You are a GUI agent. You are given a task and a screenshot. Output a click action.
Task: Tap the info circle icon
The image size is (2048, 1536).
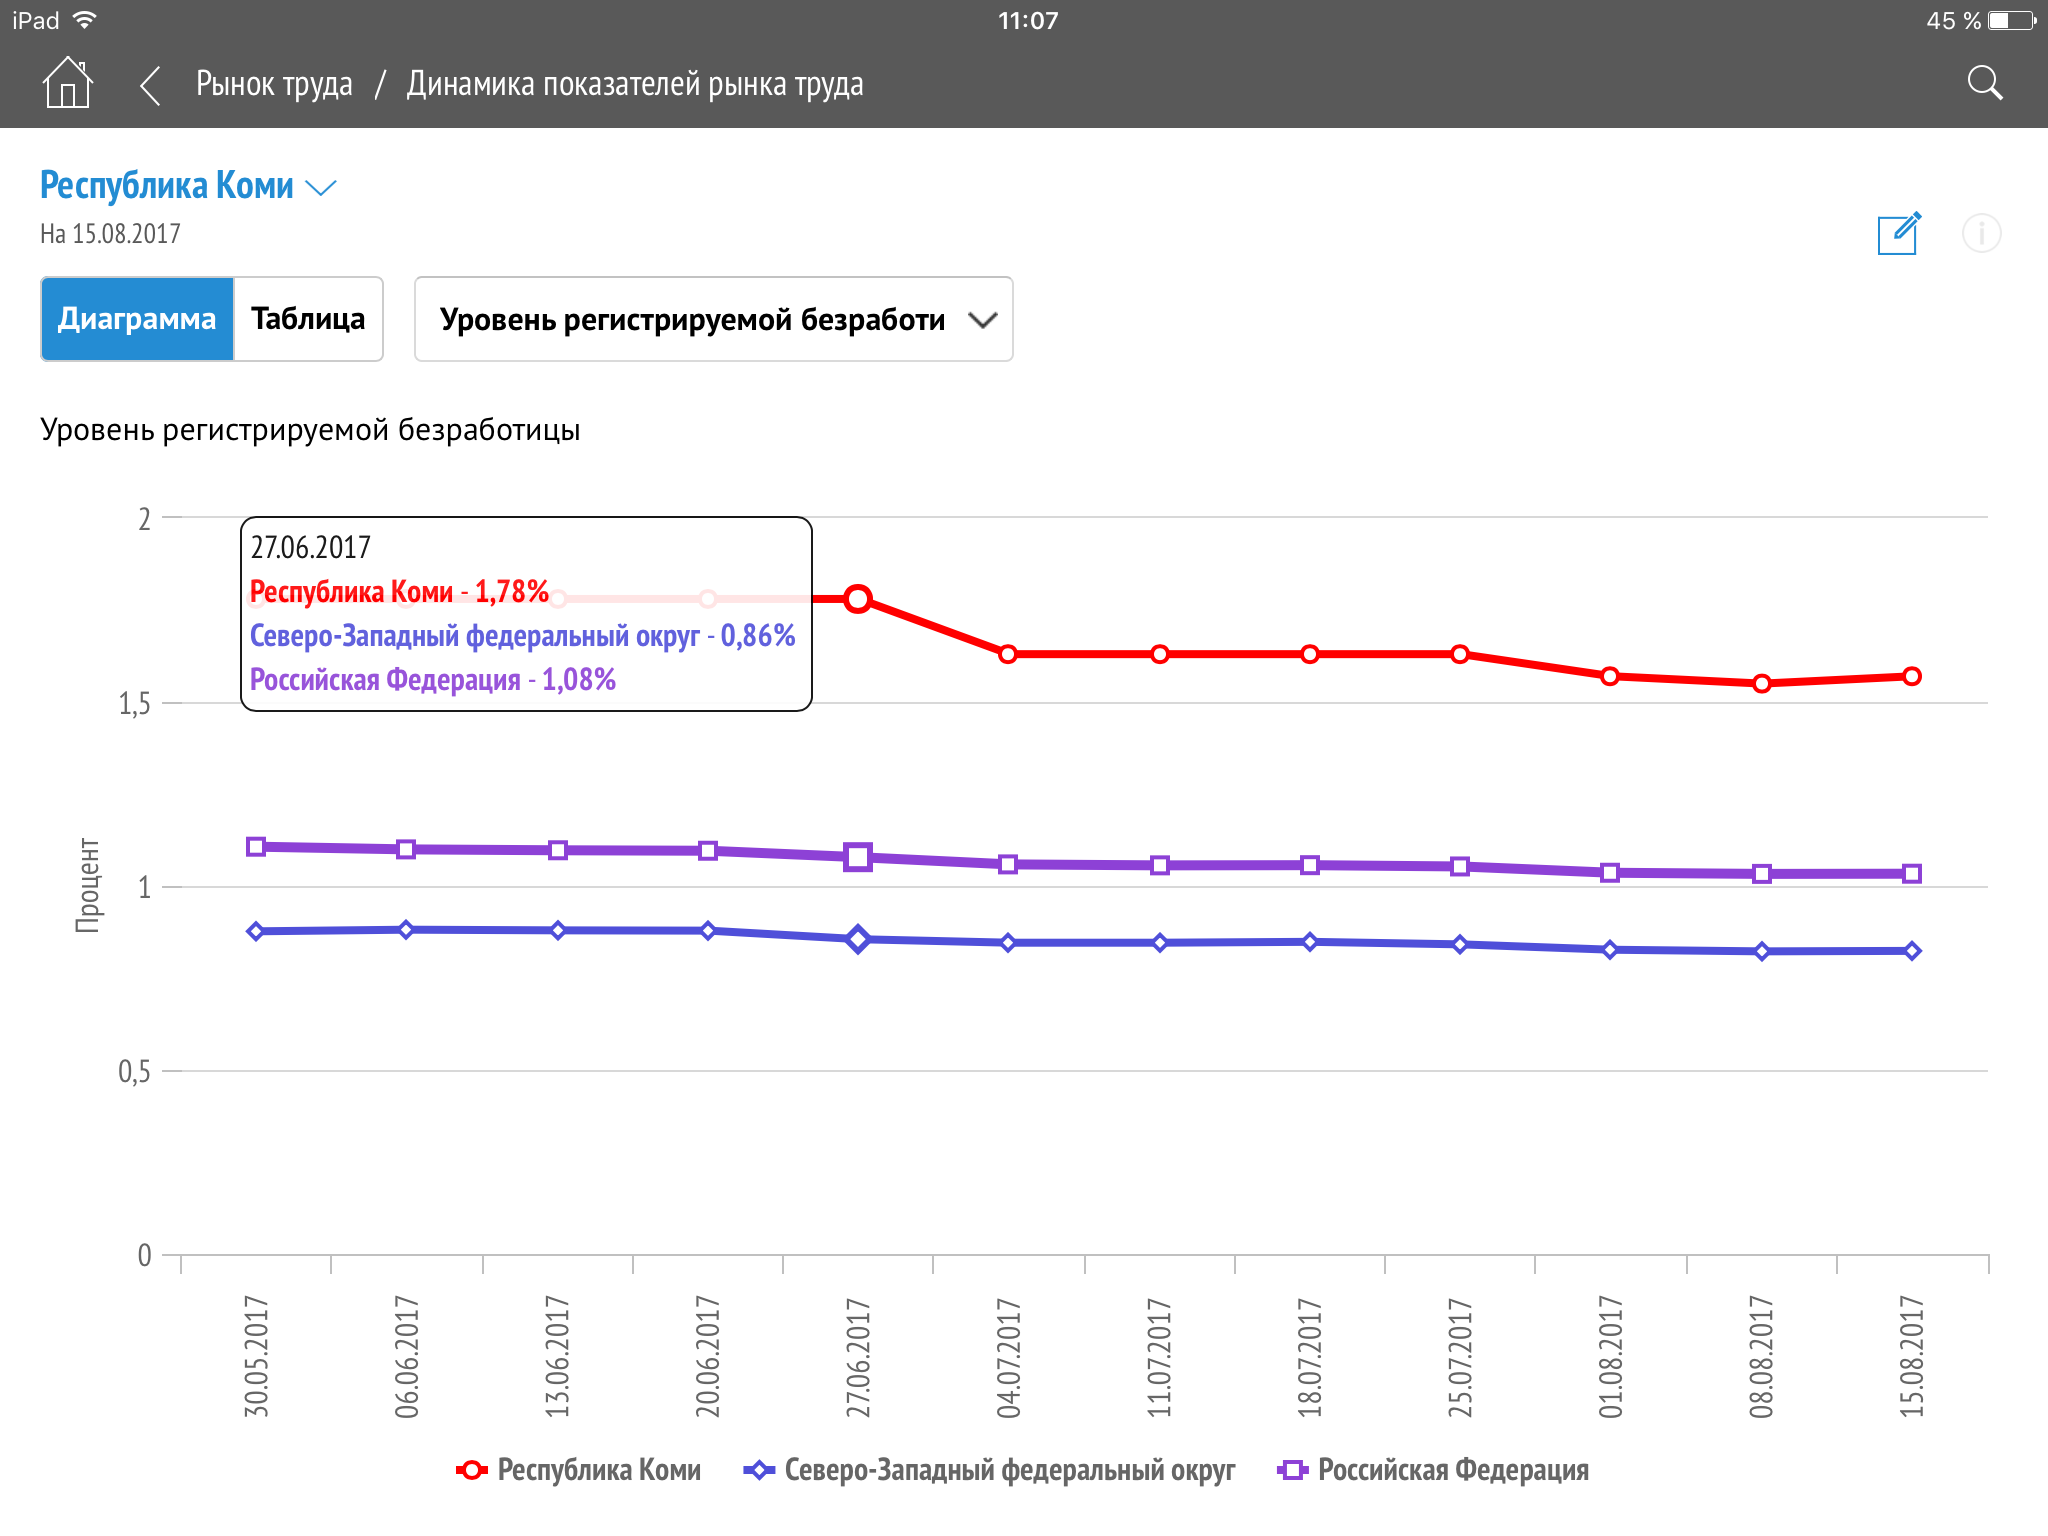click(1981, 234)
